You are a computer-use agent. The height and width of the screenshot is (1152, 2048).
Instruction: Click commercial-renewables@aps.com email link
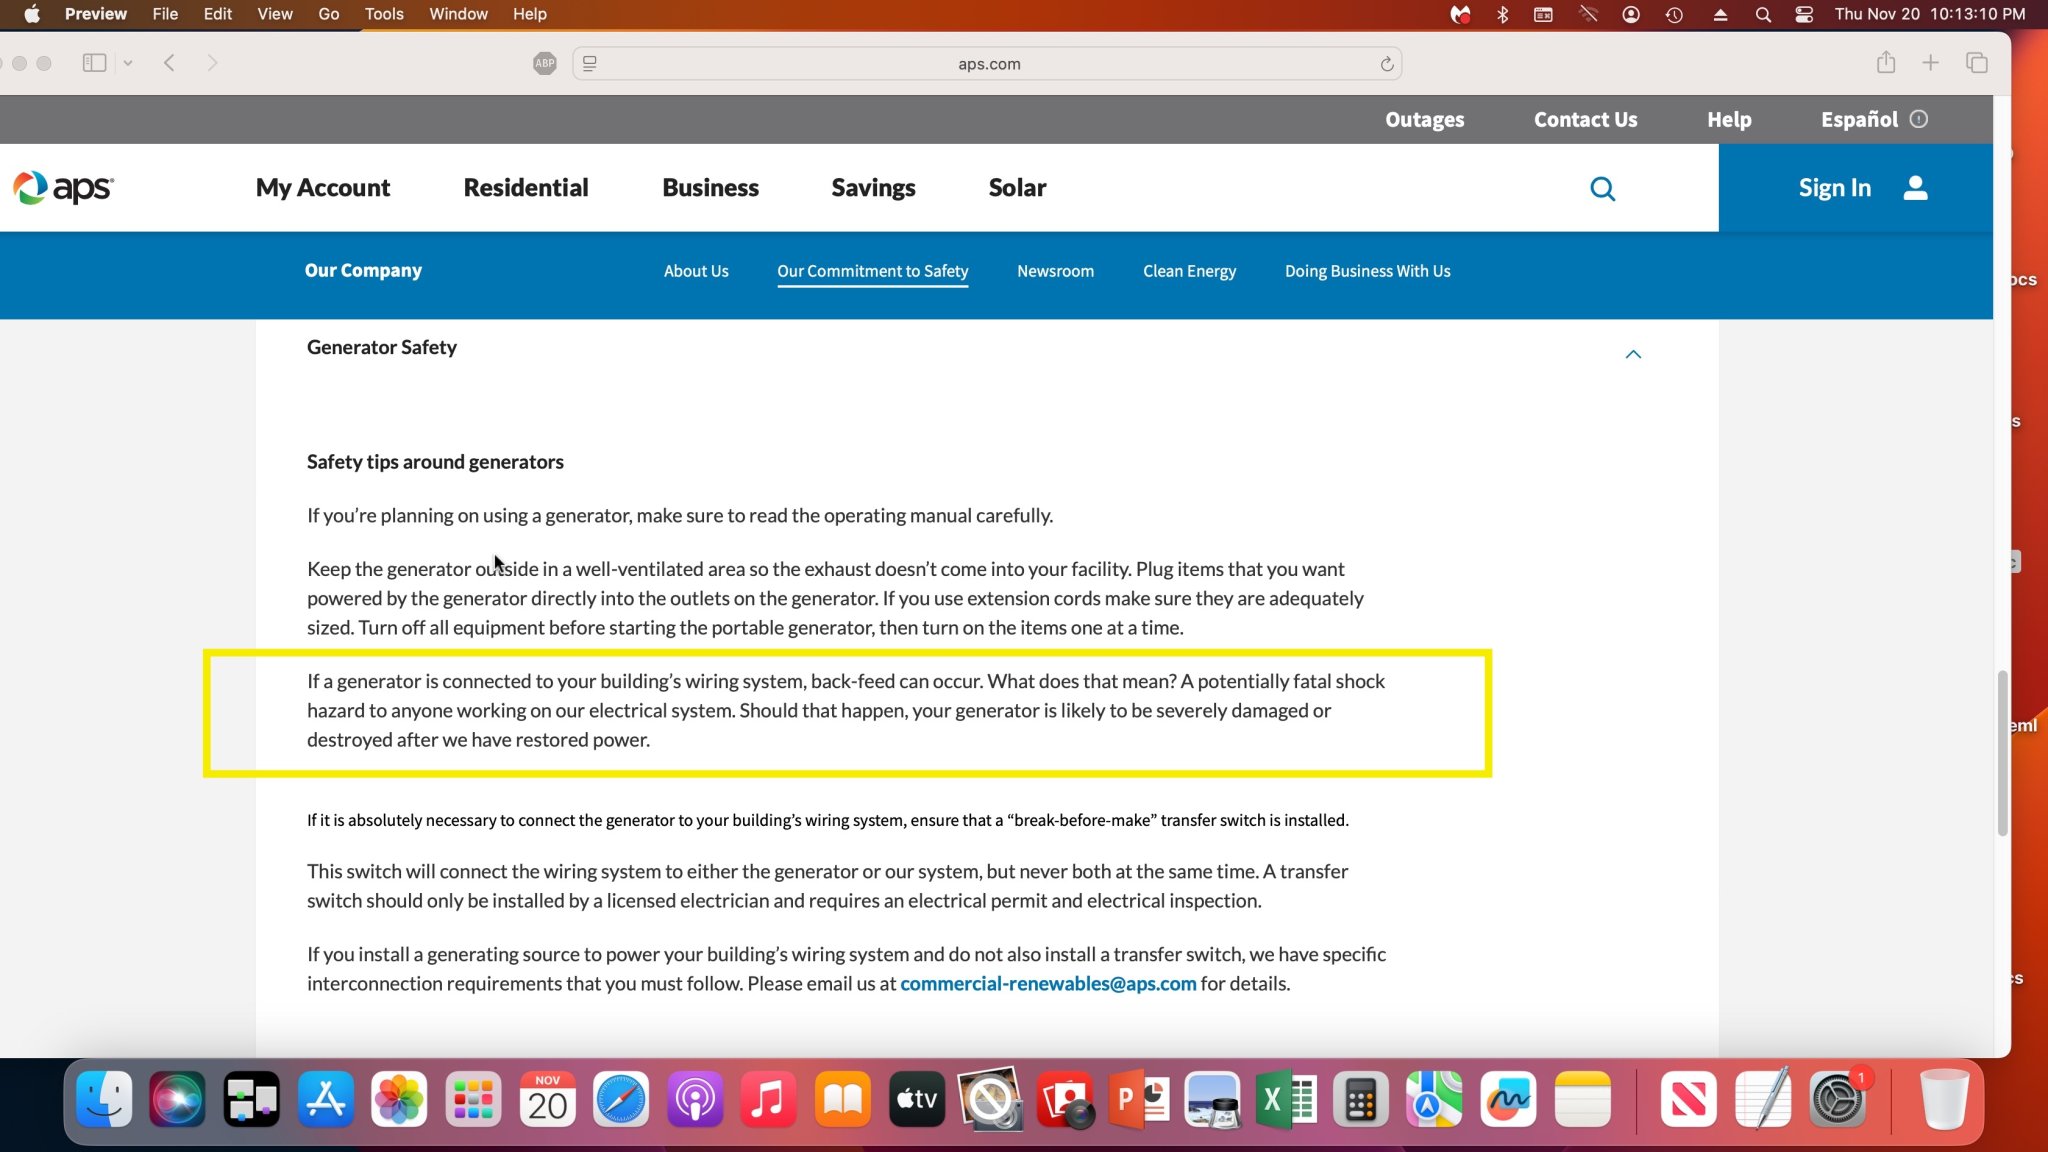click(x=1048, y=984)
